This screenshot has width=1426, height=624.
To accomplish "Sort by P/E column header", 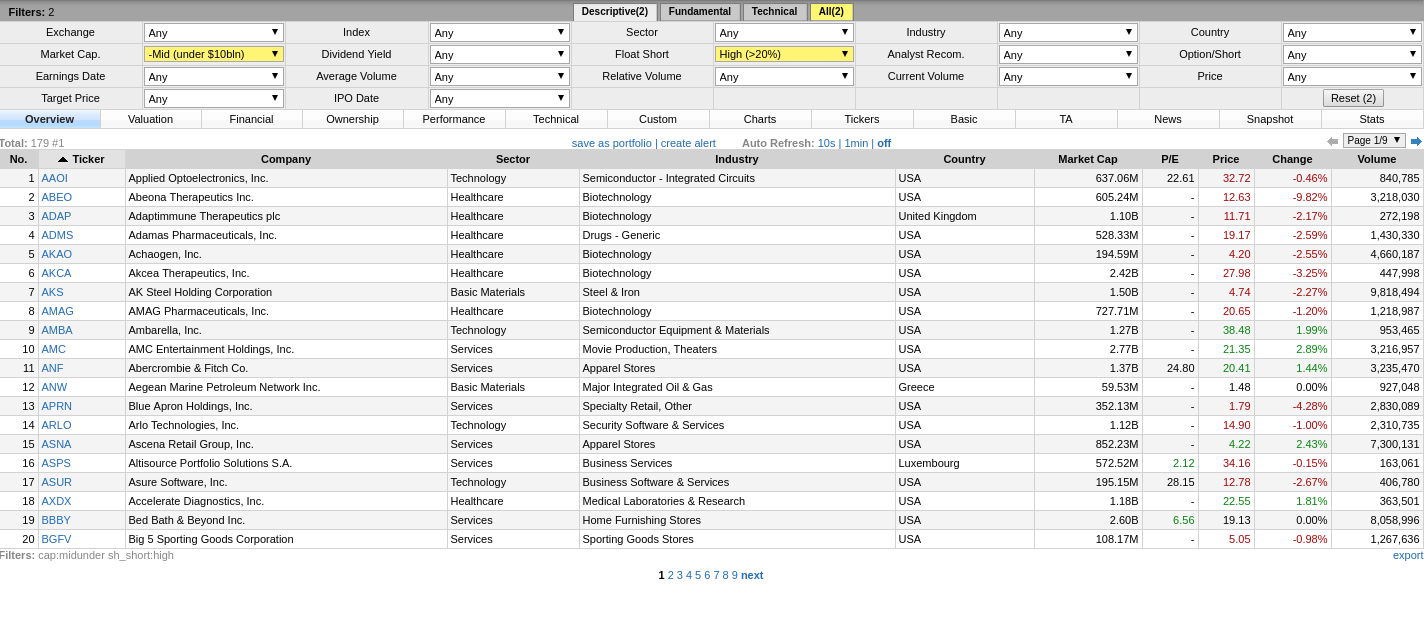I will click(1170, 159).
